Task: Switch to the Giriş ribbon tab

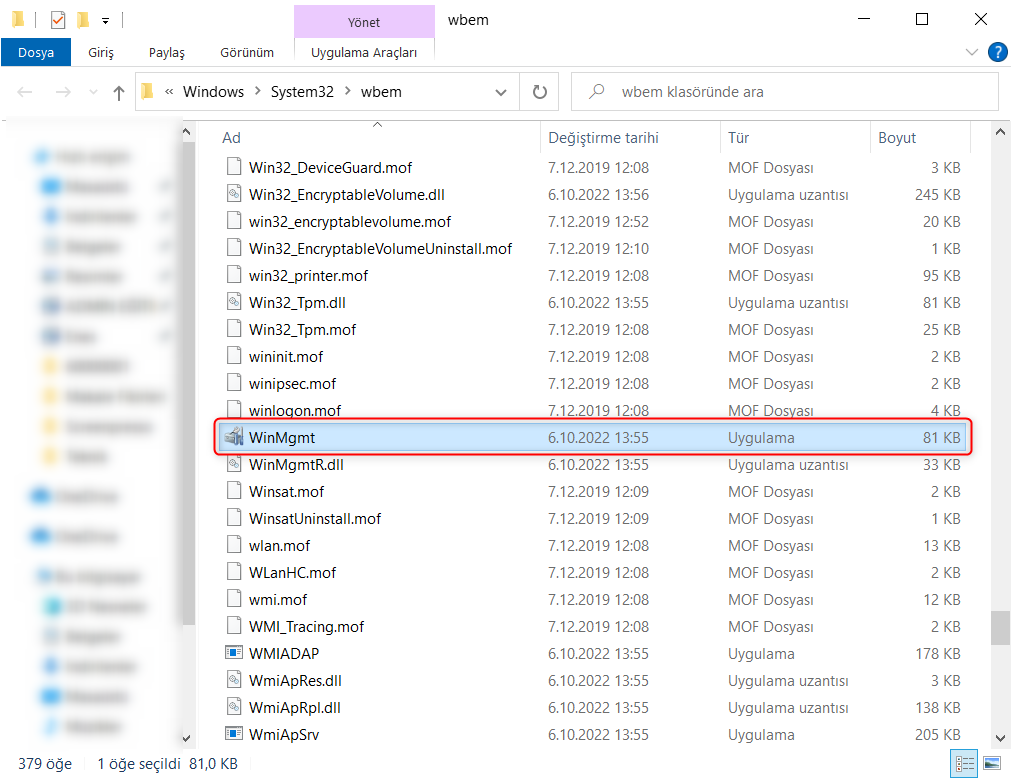Action: click(x=101, y=52)
